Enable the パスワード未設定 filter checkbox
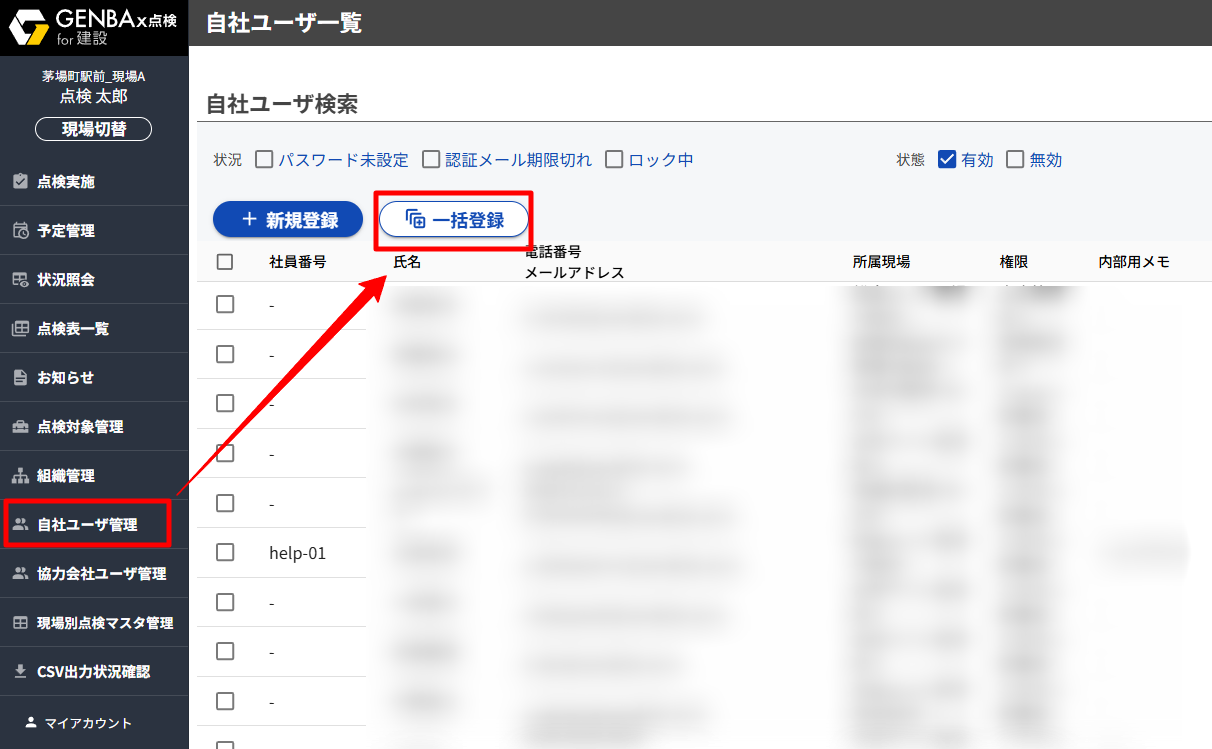This screenshot has height=749, width=1212. coord(265,160)
